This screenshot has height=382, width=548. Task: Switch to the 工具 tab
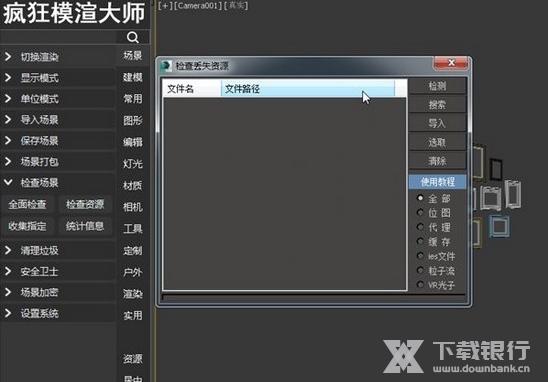click(133, 229)
